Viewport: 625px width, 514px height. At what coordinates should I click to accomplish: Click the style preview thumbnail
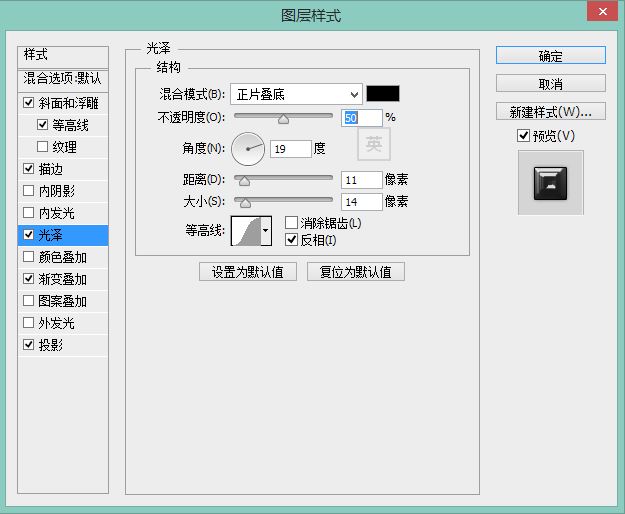[550, 183]
